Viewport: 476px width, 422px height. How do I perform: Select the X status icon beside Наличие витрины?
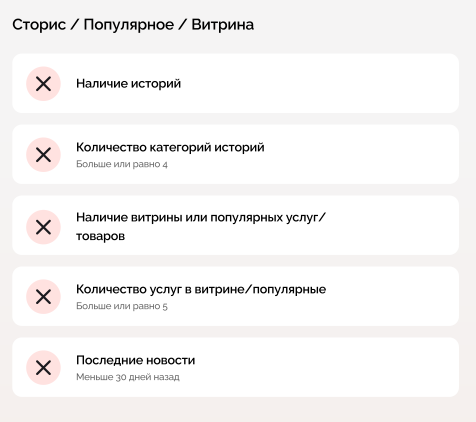click(43, 227)
